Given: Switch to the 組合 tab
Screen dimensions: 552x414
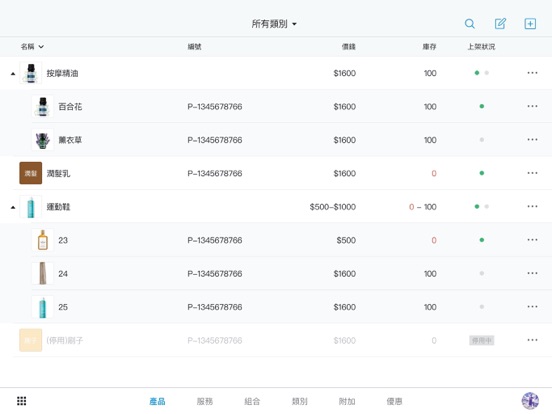Looking at the screenshot, I should point(252,401).
